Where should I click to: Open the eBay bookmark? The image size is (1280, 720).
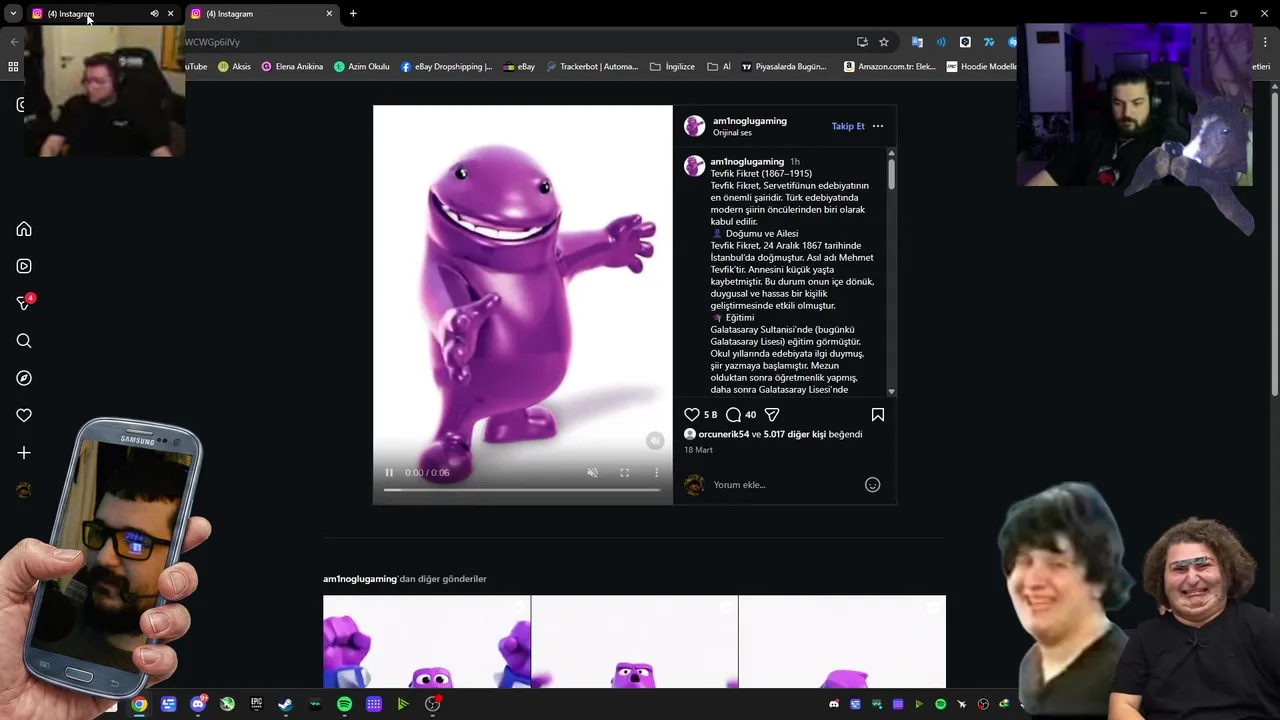point(519,67)
